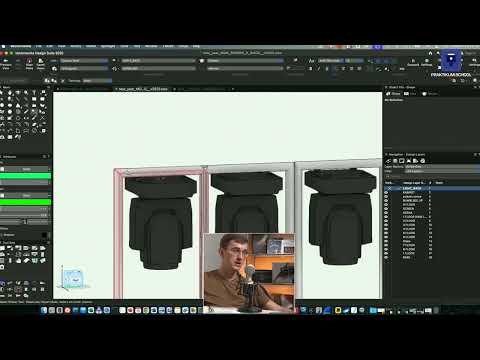Click the Saved Views toolbar button

click(x=41, y=64)
